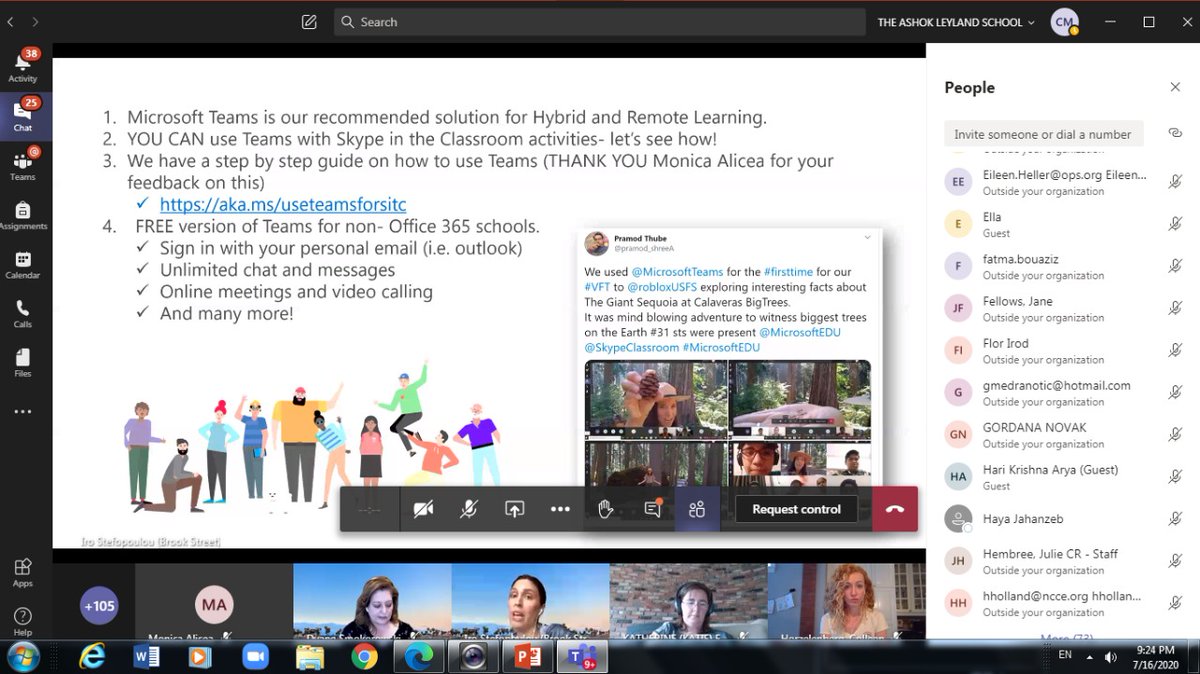Click Request control button

click(x=797, y=509)
